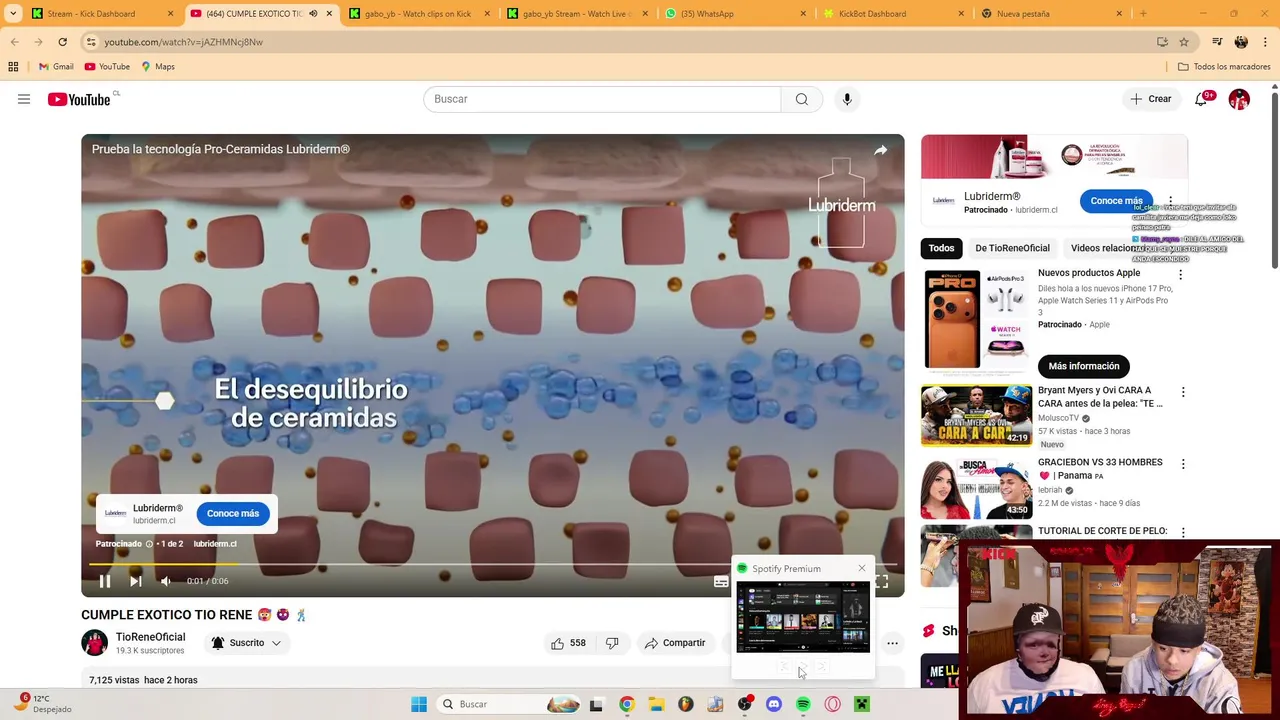Click the address bar URL
This screenshot has width=1280, height=720.
[x=183, y=42]
